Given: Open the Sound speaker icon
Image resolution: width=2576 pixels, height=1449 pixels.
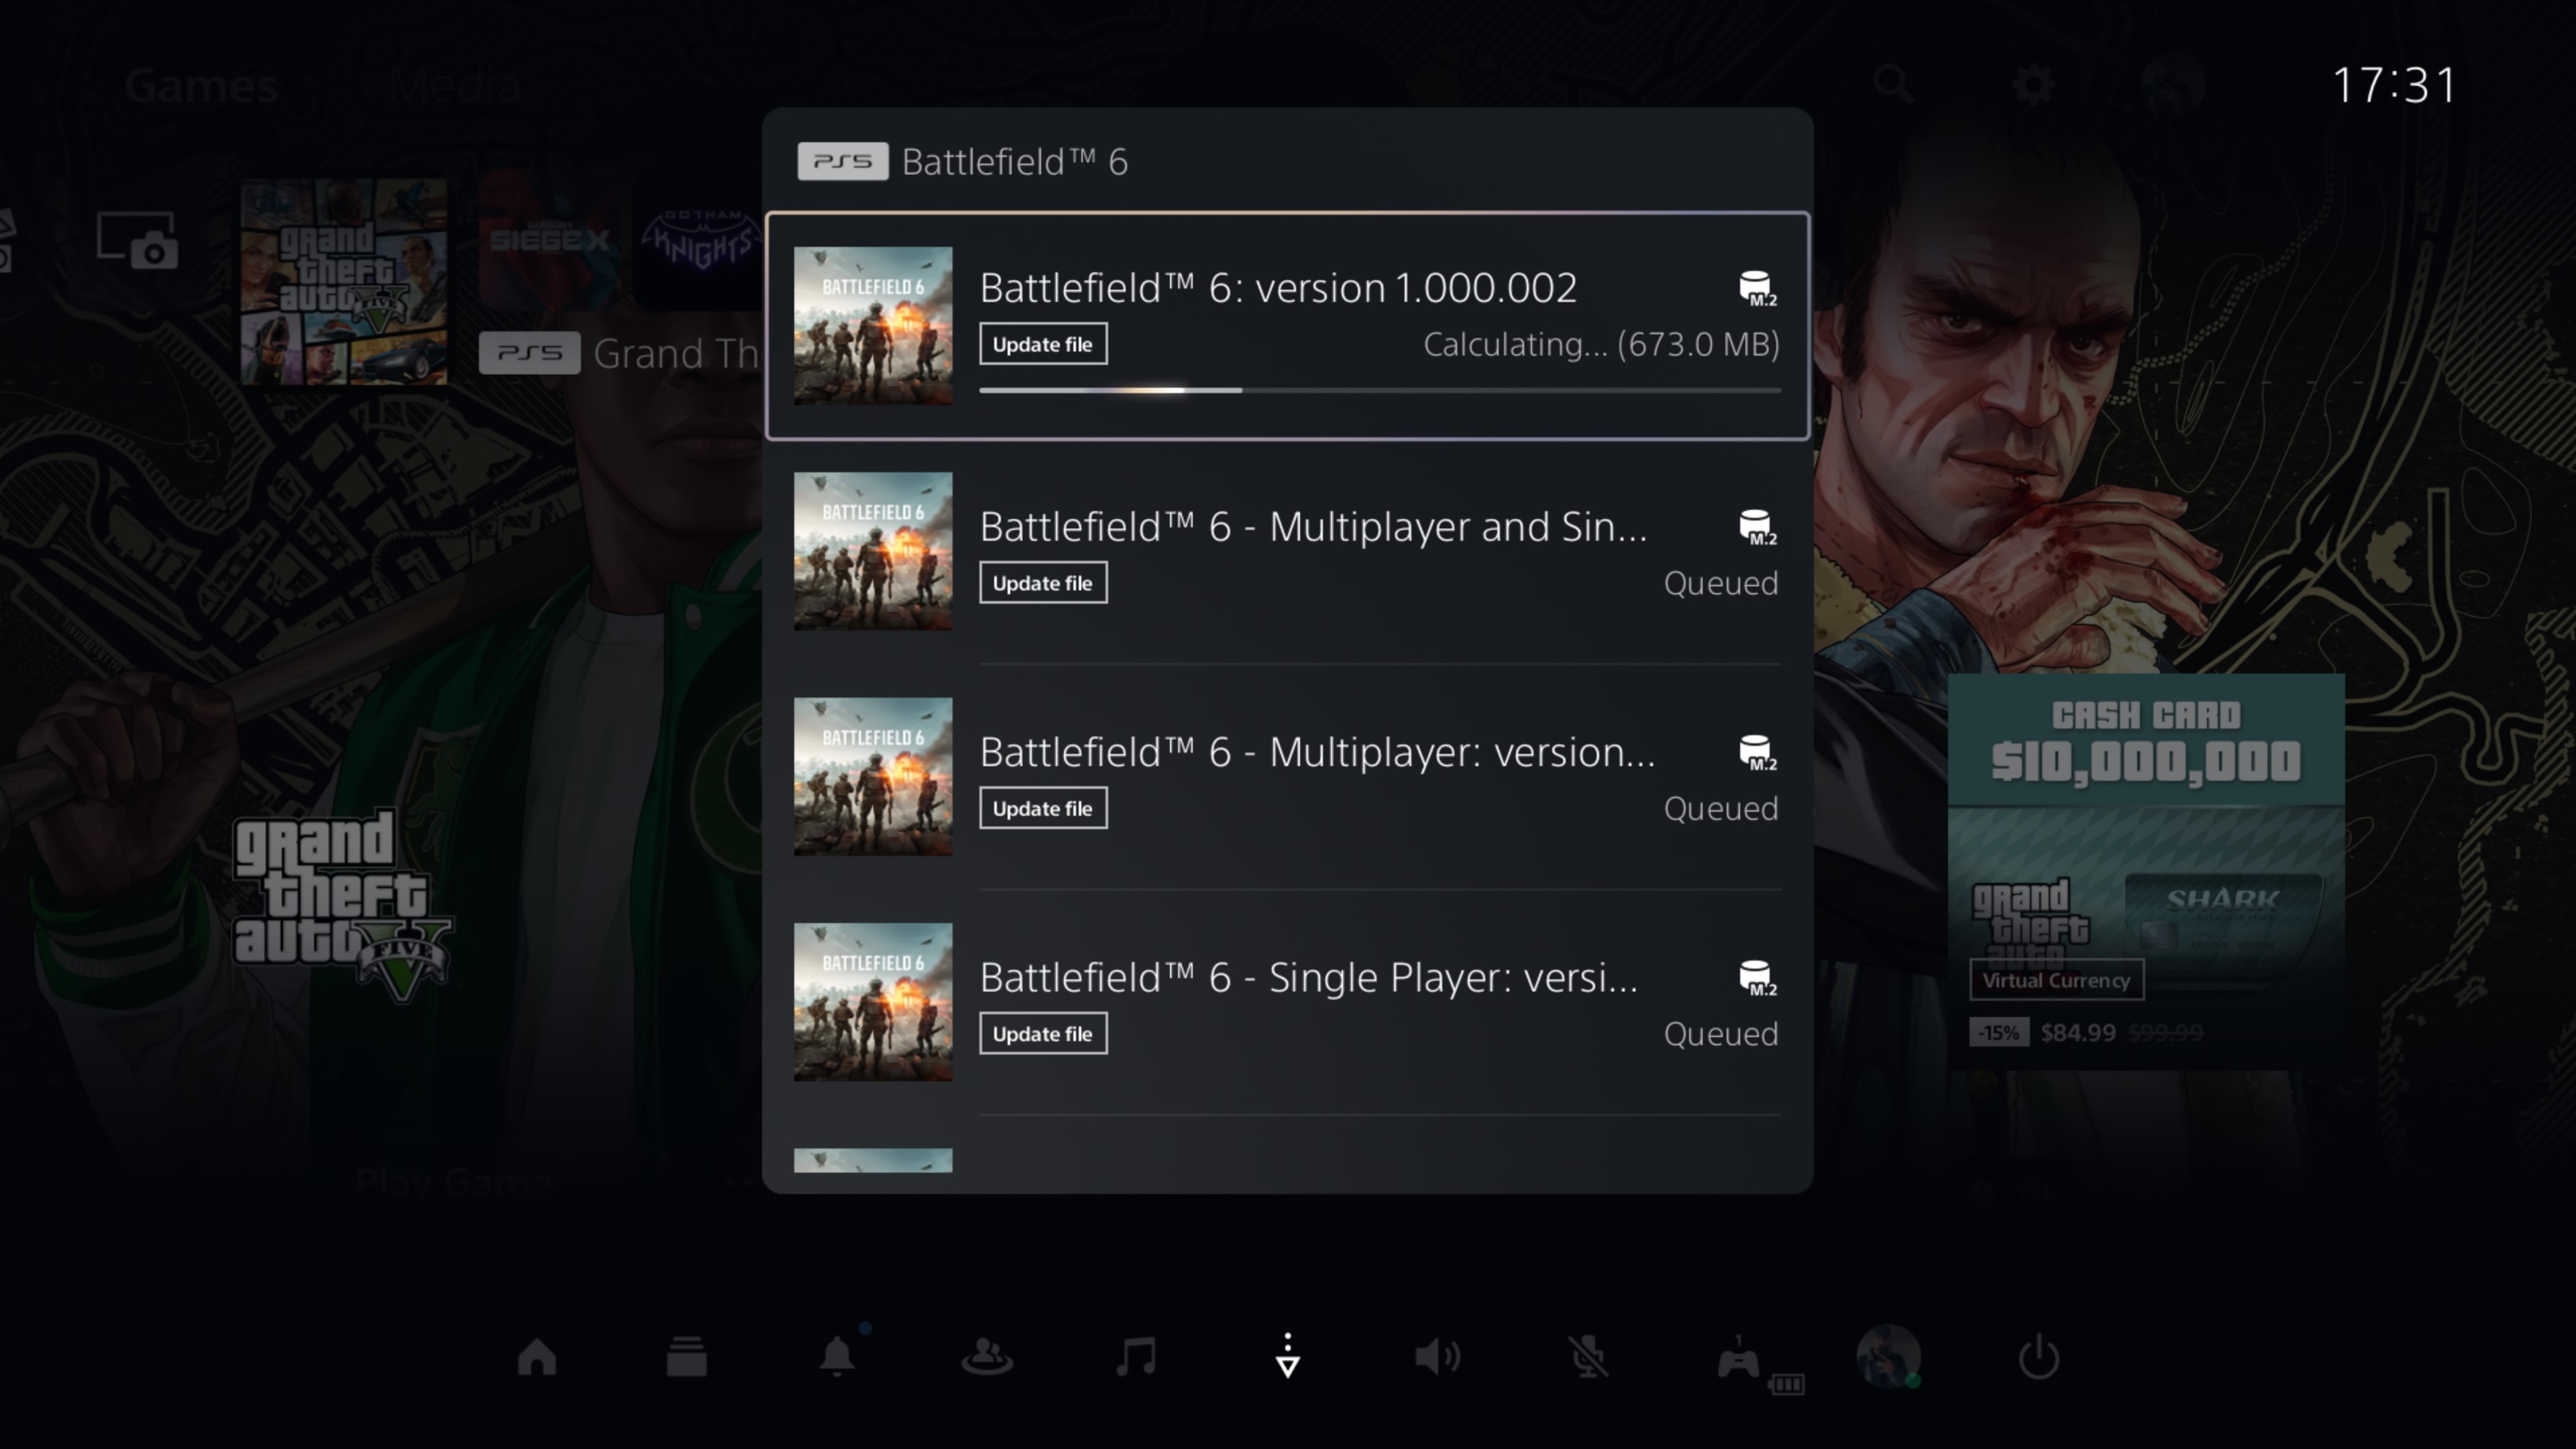Looking at the screenshot, I should click(x=1438, y=1357).
